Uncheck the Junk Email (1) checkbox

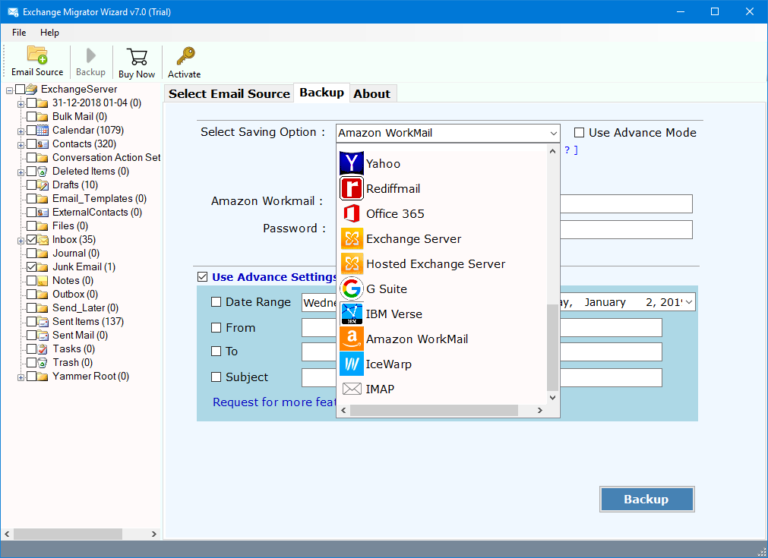(x=31, y=267)
